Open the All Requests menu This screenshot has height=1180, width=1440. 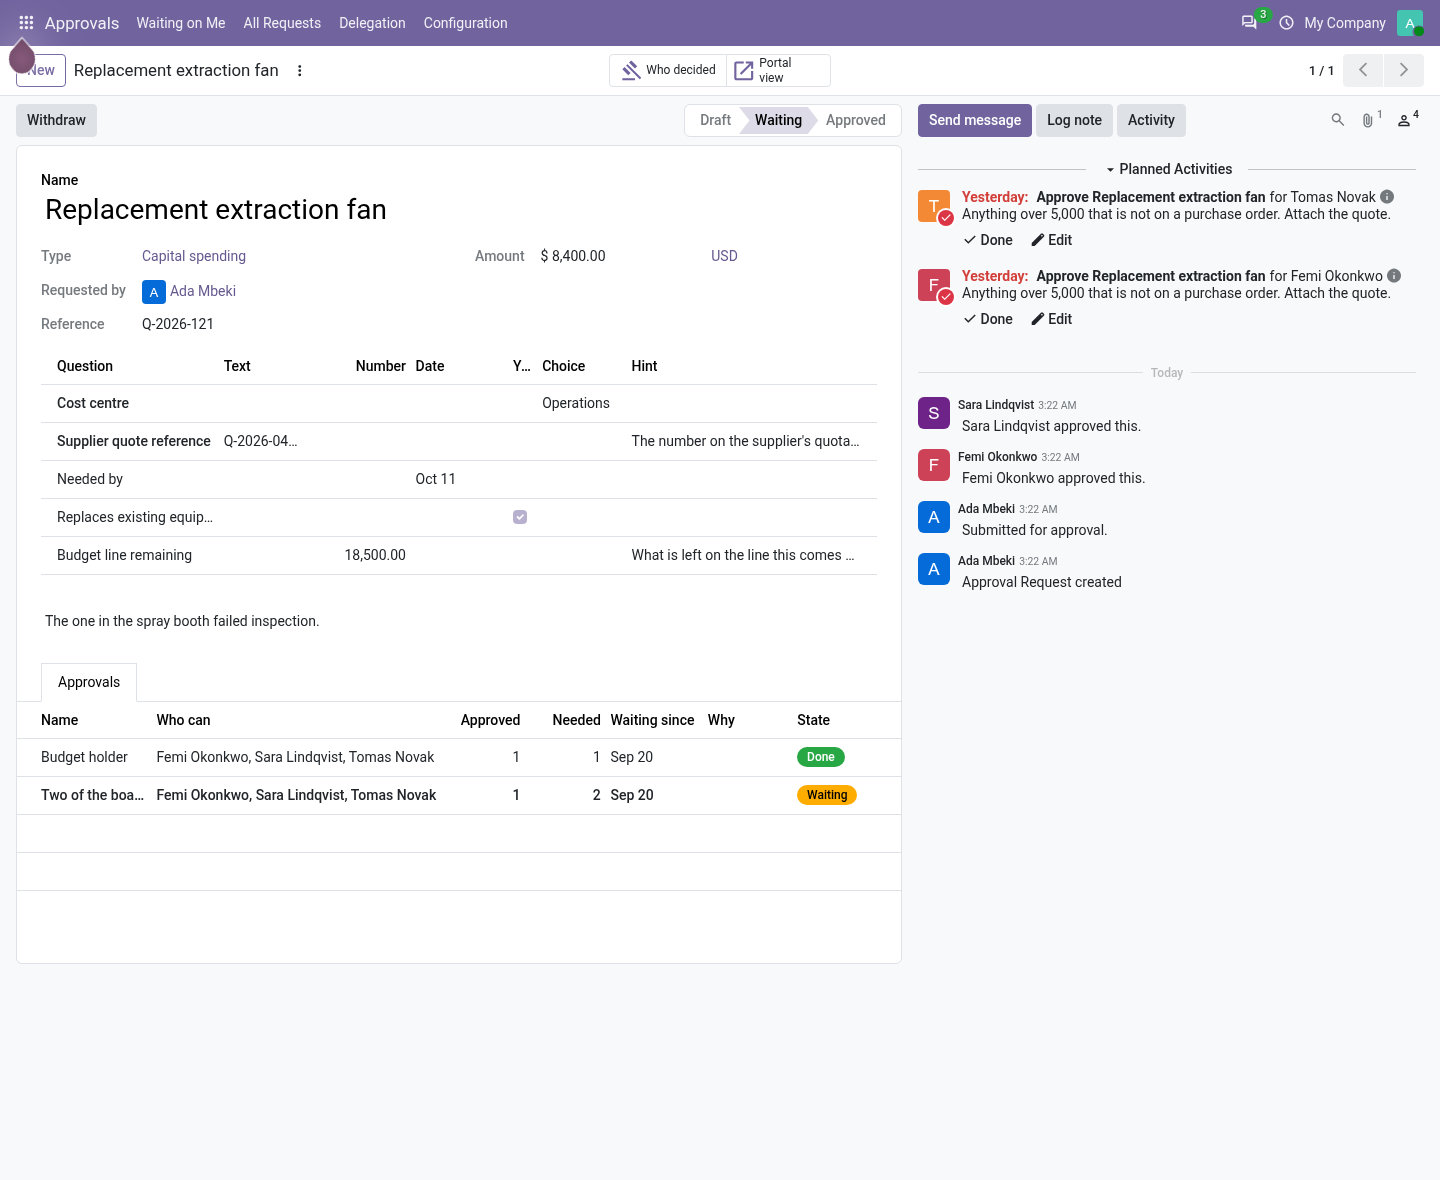(x=282, y=23)
